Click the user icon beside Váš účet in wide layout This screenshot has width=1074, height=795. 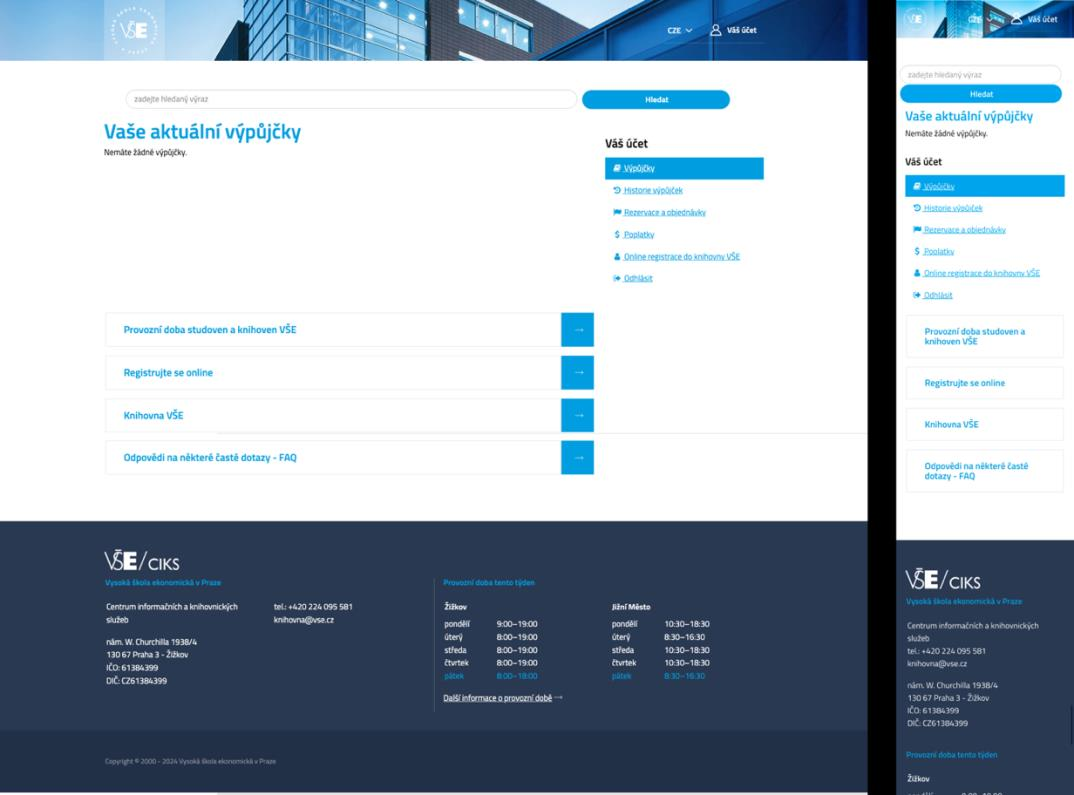click(x=715, y=30)
